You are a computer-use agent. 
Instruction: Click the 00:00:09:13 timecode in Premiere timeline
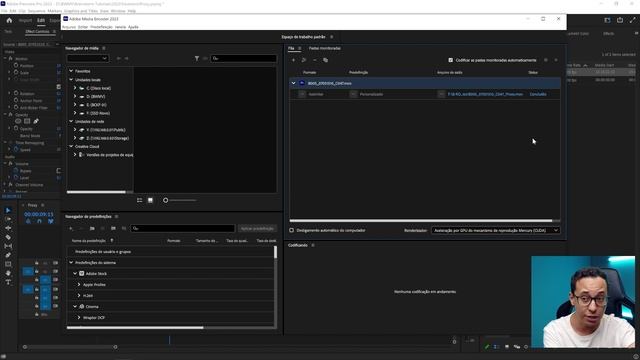click(x=39, y=214)
